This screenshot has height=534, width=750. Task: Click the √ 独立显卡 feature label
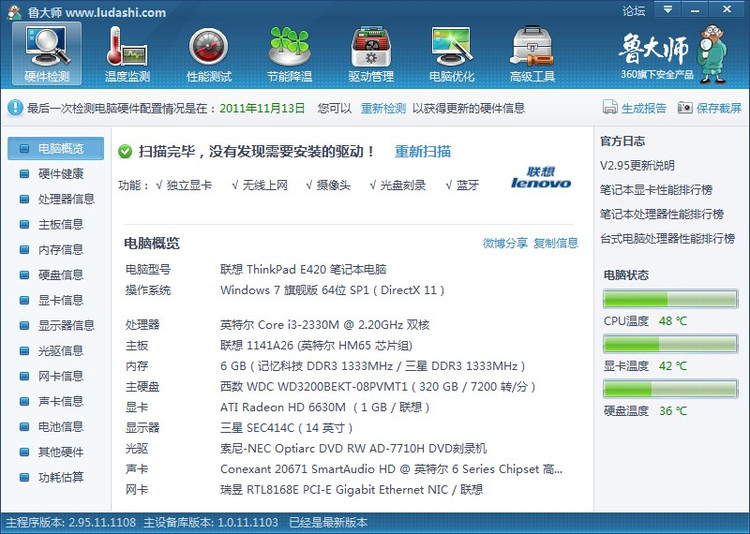pyautogui.click(x=184, y=185)
